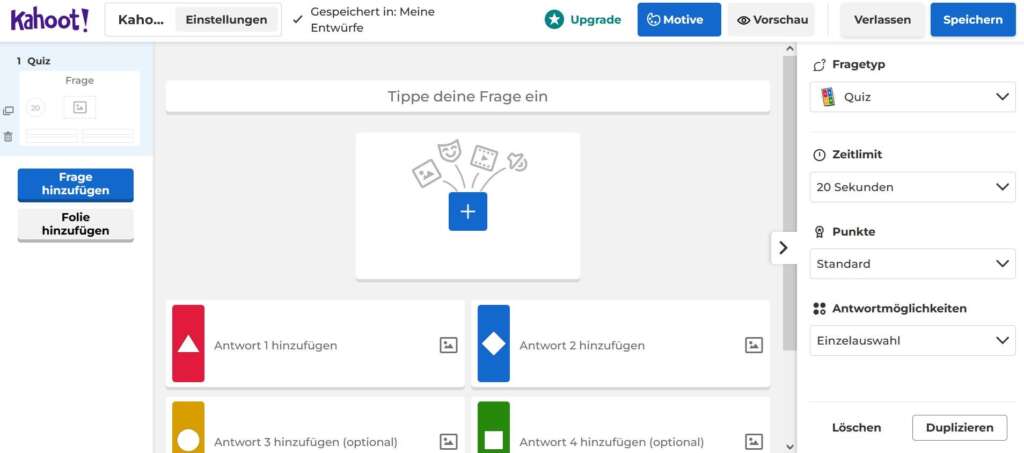
Task: Add image to answer 1
Action: 448,345
